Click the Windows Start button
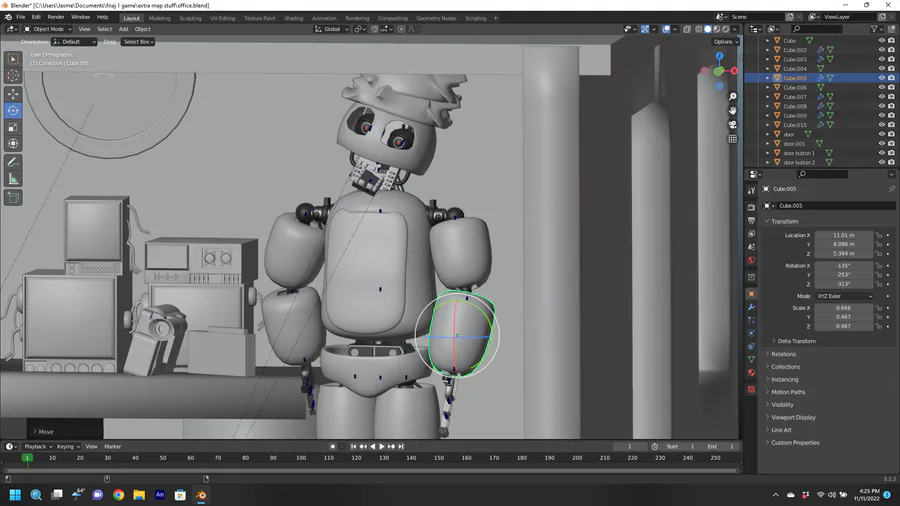 point(15,495)
